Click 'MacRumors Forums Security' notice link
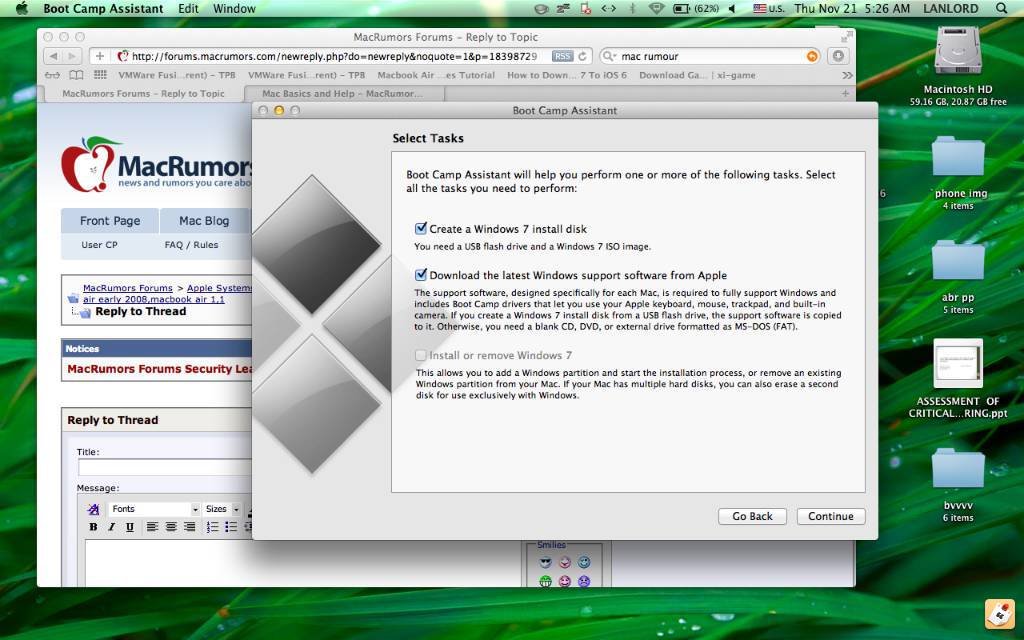1024x640 pixels. tap(159, 369)
